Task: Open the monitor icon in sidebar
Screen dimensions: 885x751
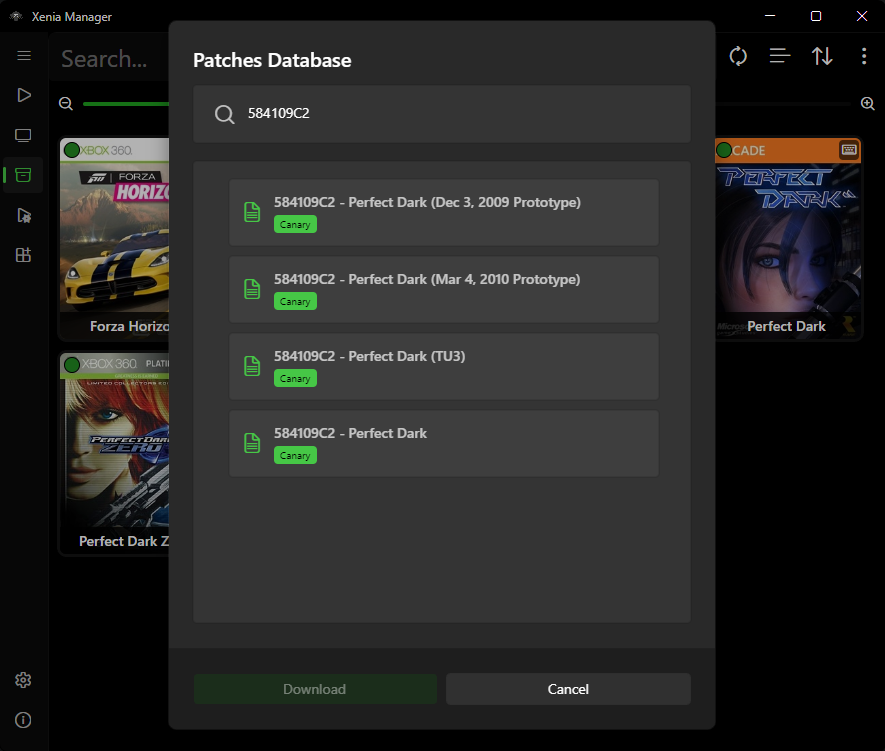Action: (x=23, y=135)
